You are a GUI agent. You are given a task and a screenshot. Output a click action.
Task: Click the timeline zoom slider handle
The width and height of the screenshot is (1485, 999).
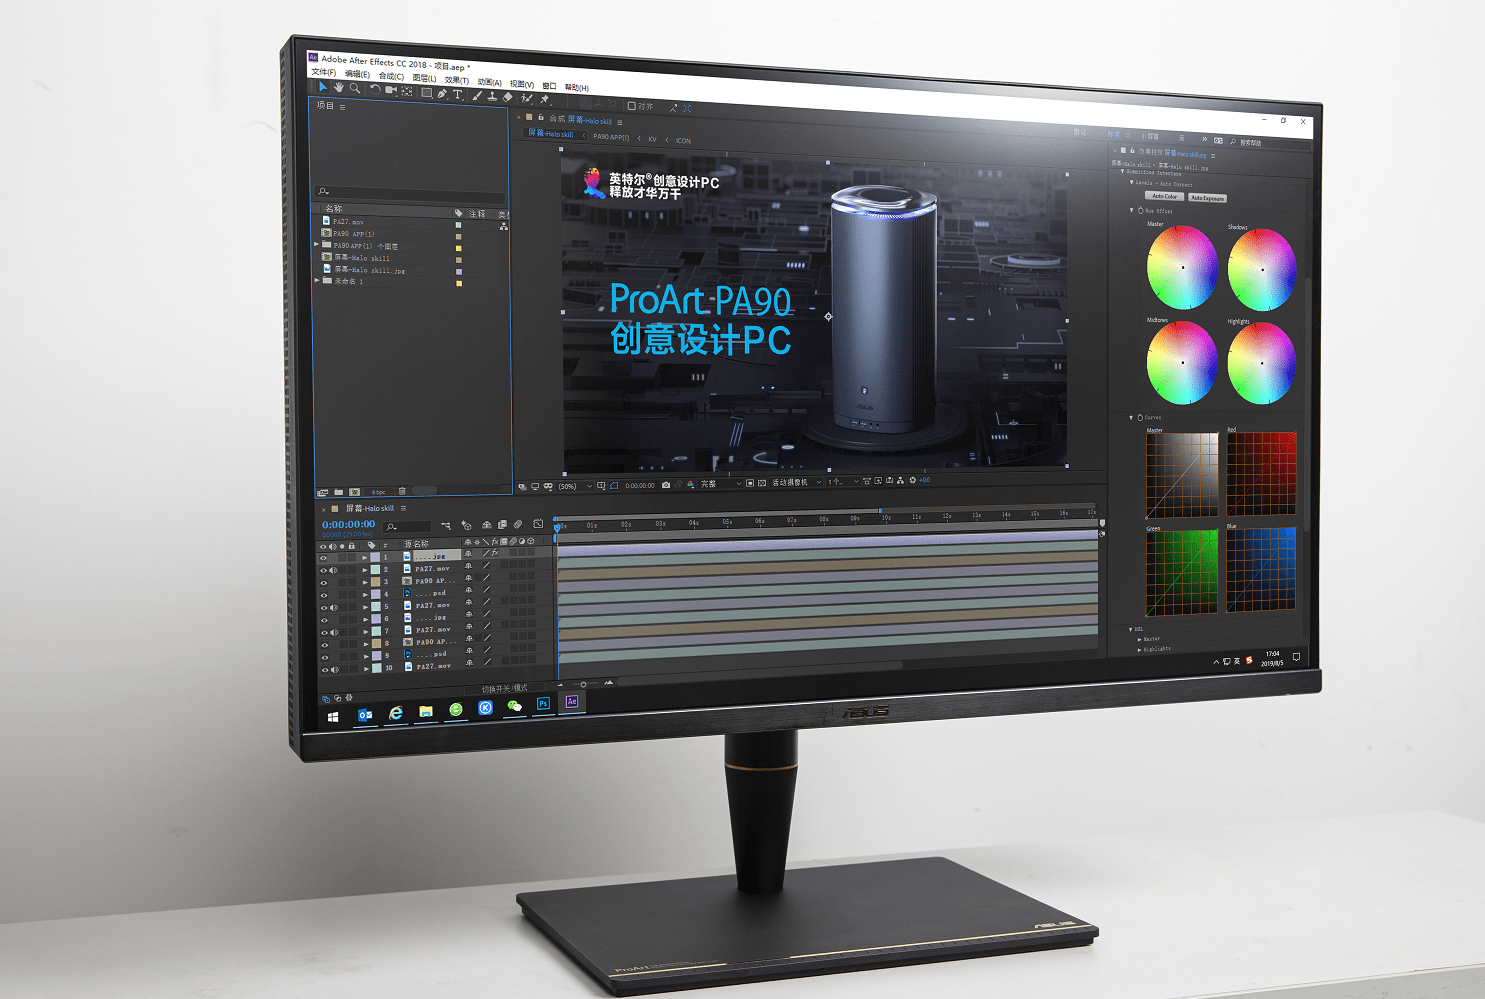583,684
